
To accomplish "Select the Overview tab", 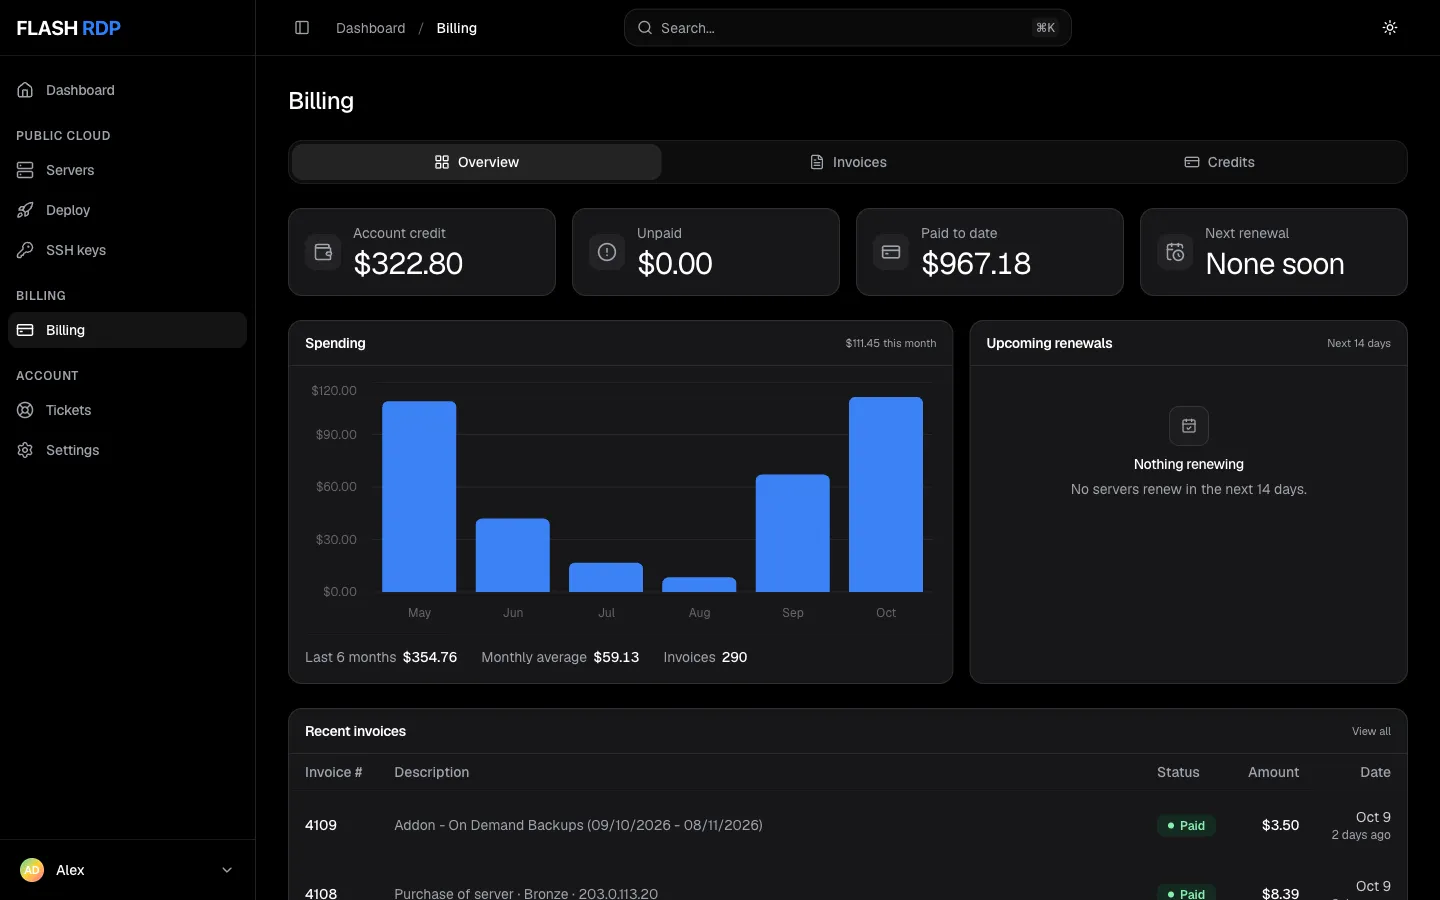I will (477, 162).
